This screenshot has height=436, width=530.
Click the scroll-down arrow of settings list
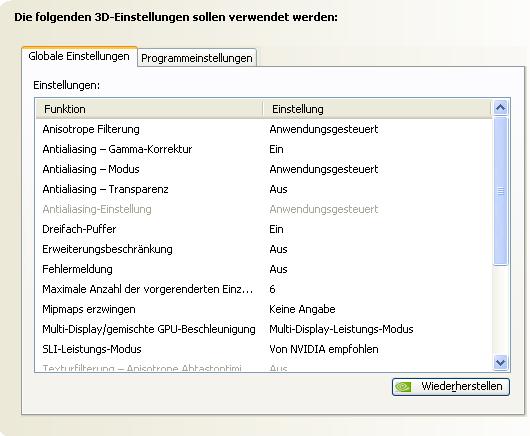(500, 362)
